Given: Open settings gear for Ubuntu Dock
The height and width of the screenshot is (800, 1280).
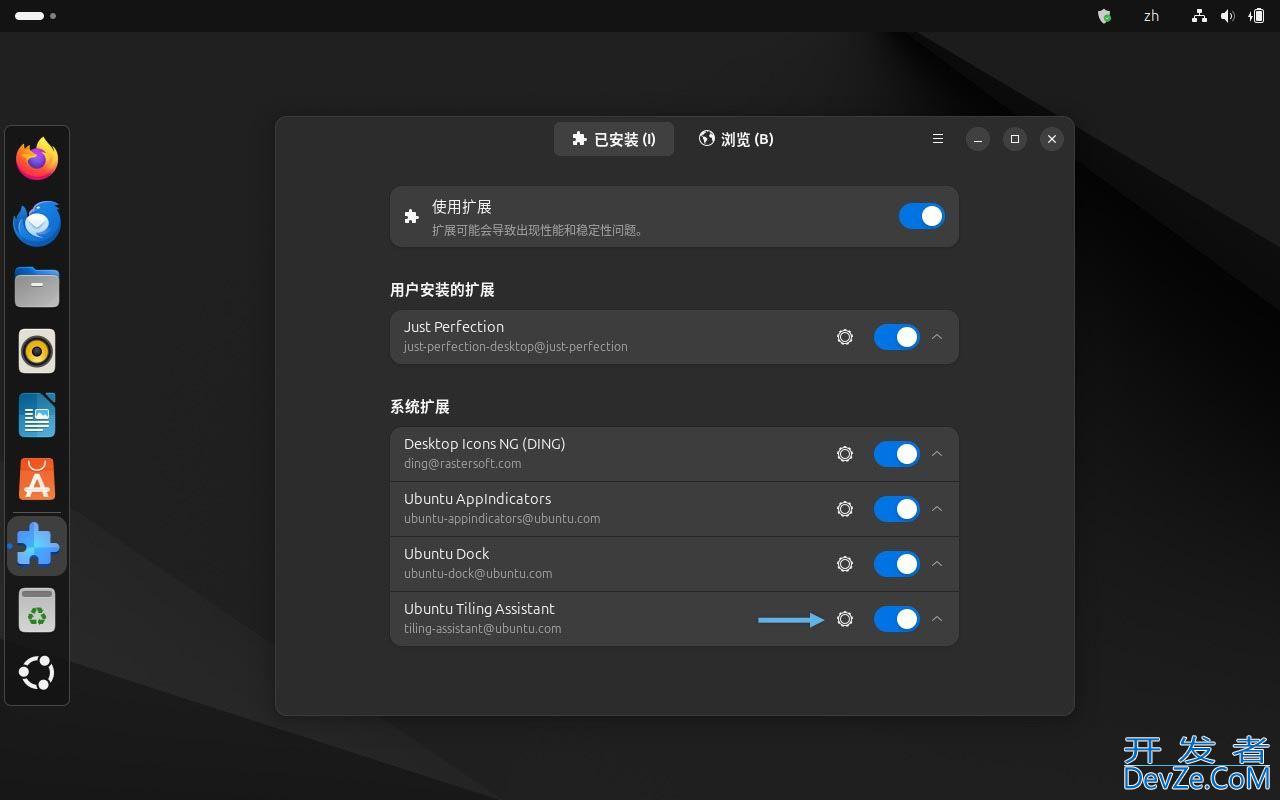Looking at the screenshot, I should (x=845, y=564).
